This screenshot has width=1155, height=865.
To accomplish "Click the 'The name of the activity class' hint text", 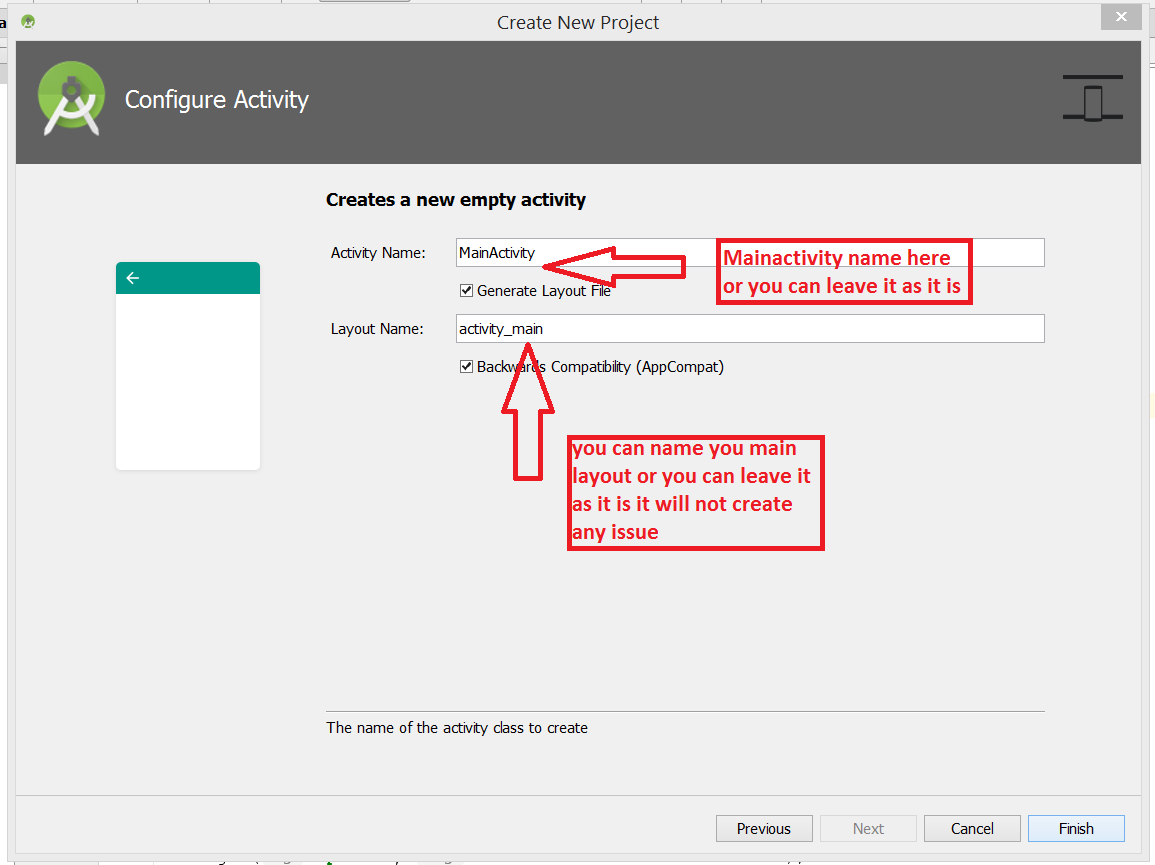I will coord(457,728).
